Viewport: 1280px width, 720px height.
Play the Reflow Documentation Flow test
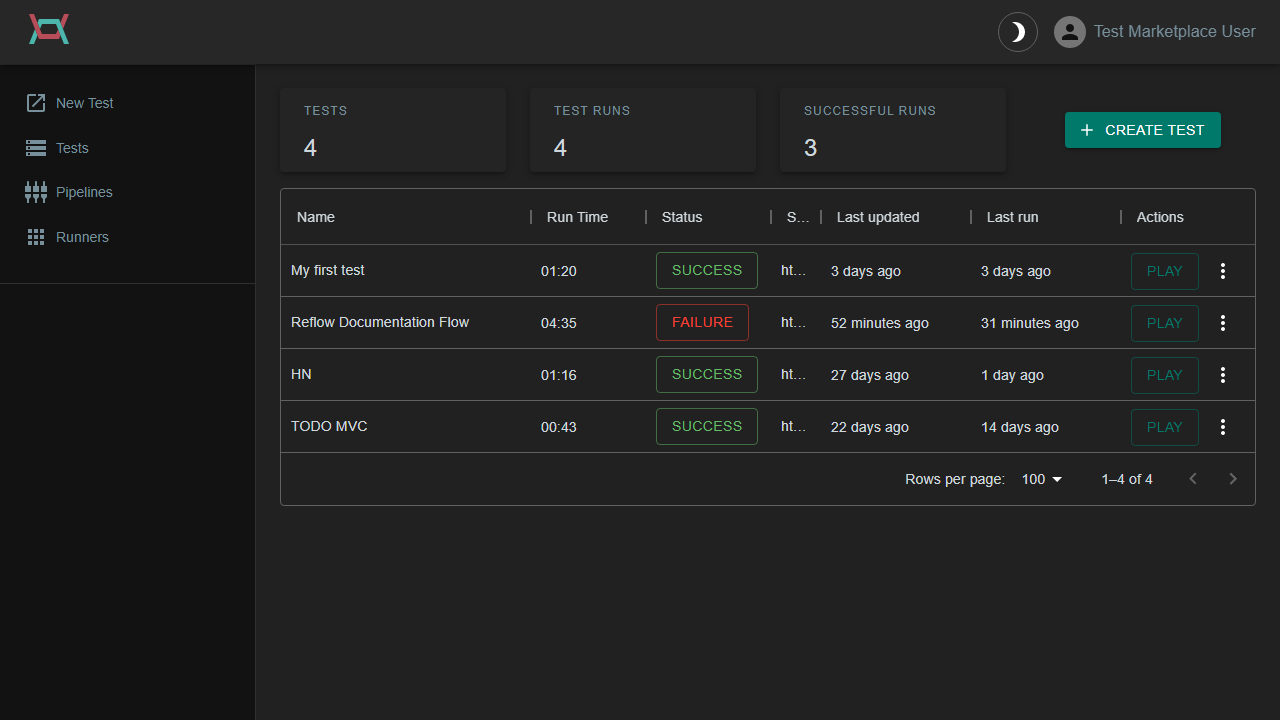pyautogui.click(x=1165, y=323)
